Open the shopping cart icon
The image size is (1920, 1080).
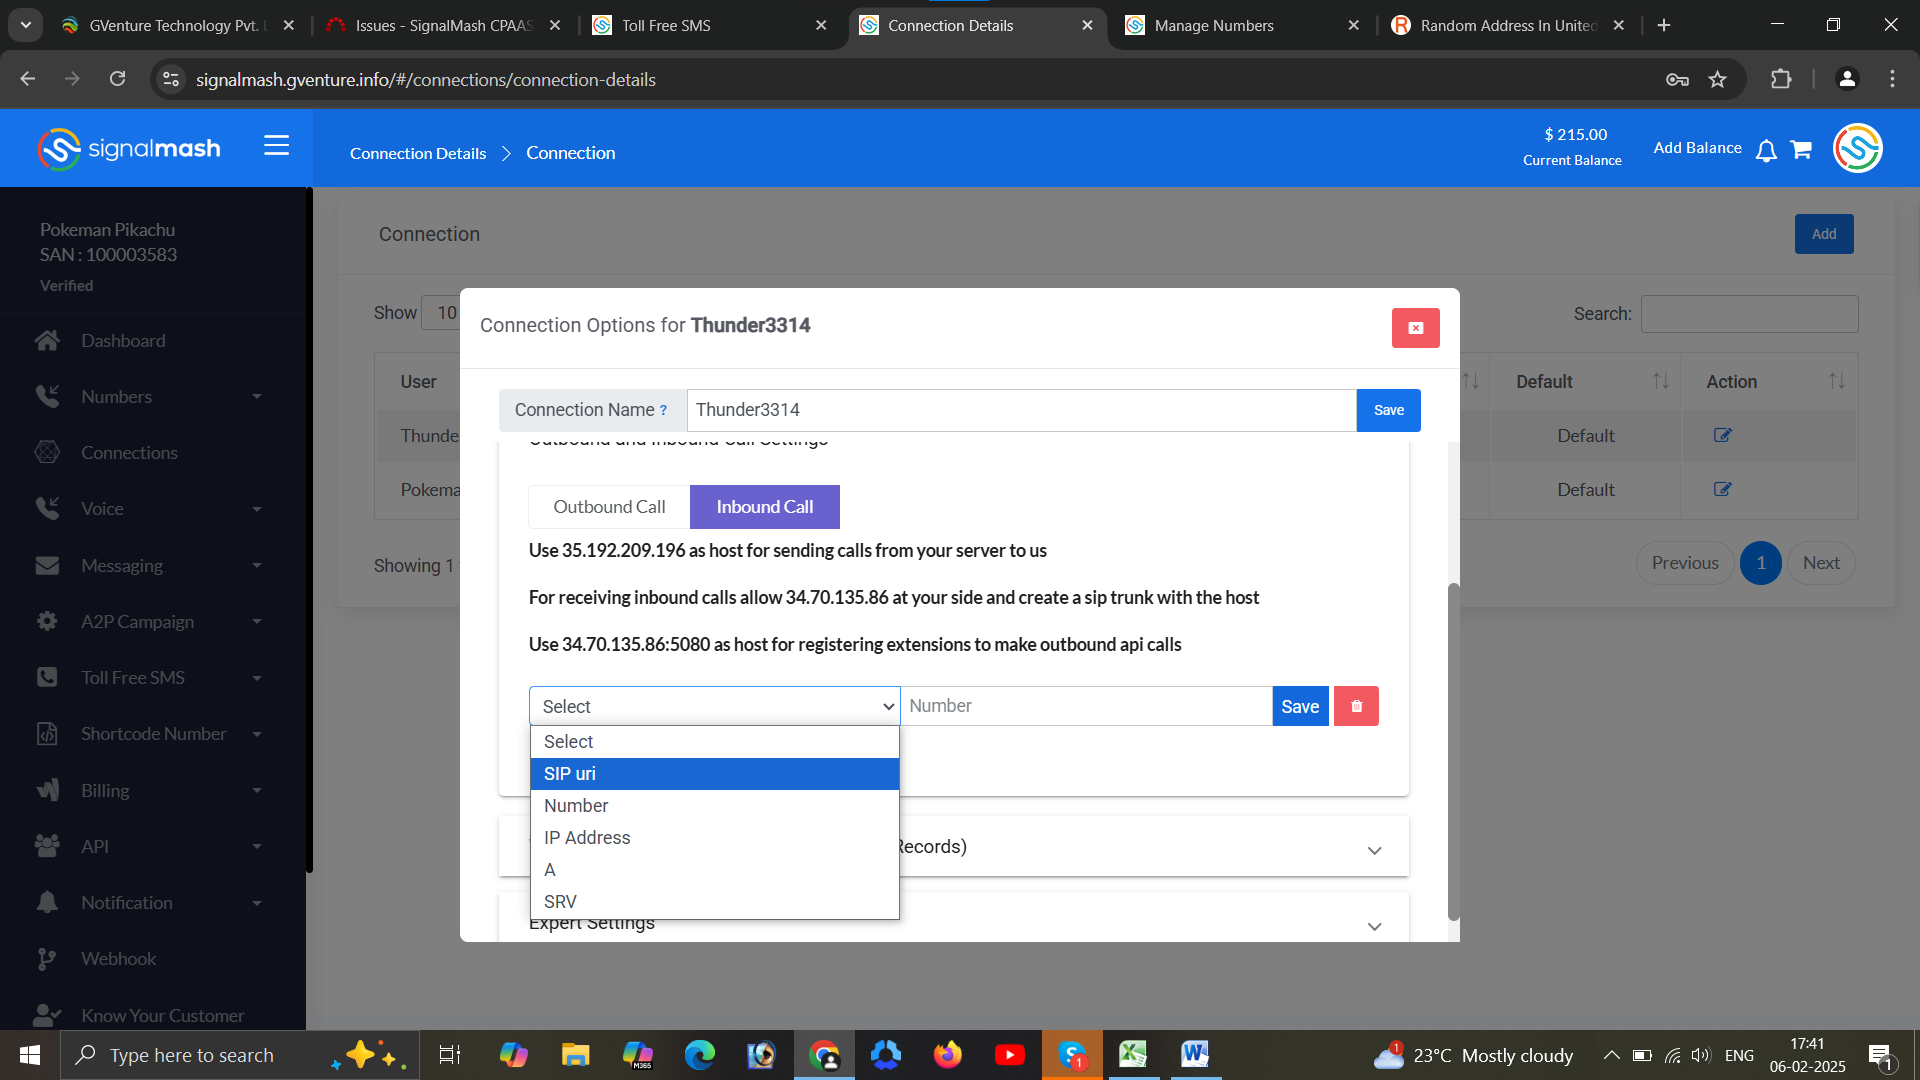1801,150
